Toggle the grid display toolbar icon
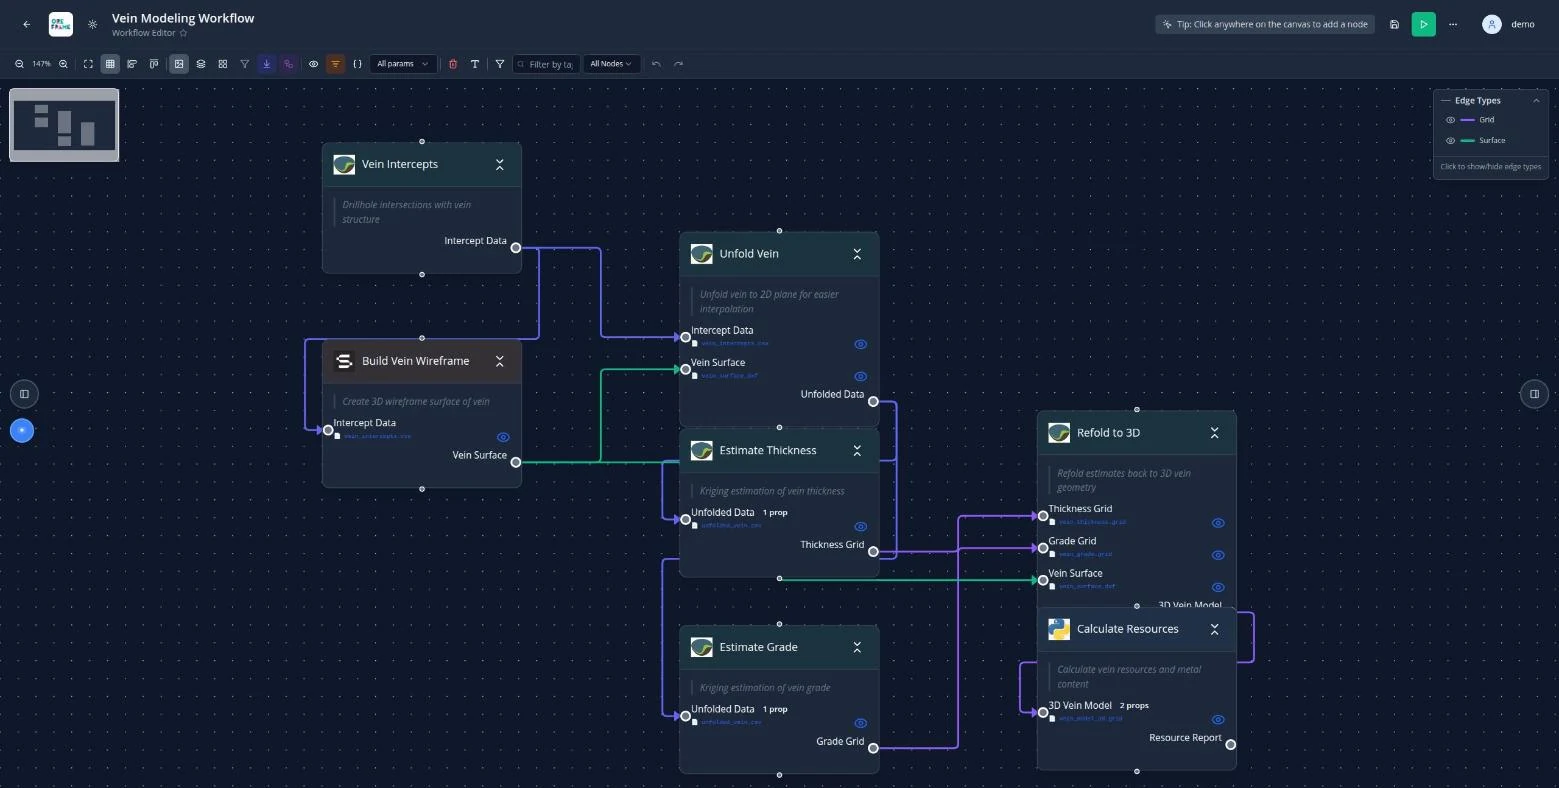 click(x=110, y=64)
